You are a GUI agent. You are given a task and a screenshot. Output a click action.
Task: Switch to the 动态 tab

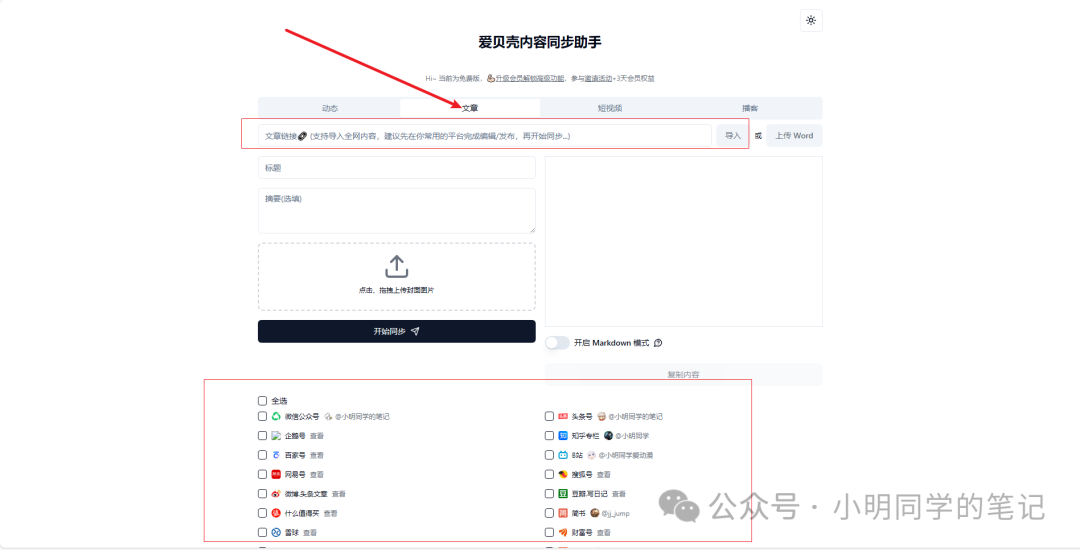tap(330, 108)
